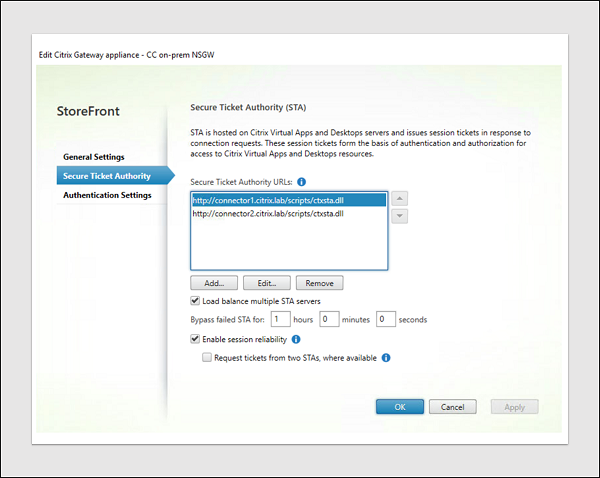
Task: Cancel the gateway appliance edit
Action: (453, 407)
